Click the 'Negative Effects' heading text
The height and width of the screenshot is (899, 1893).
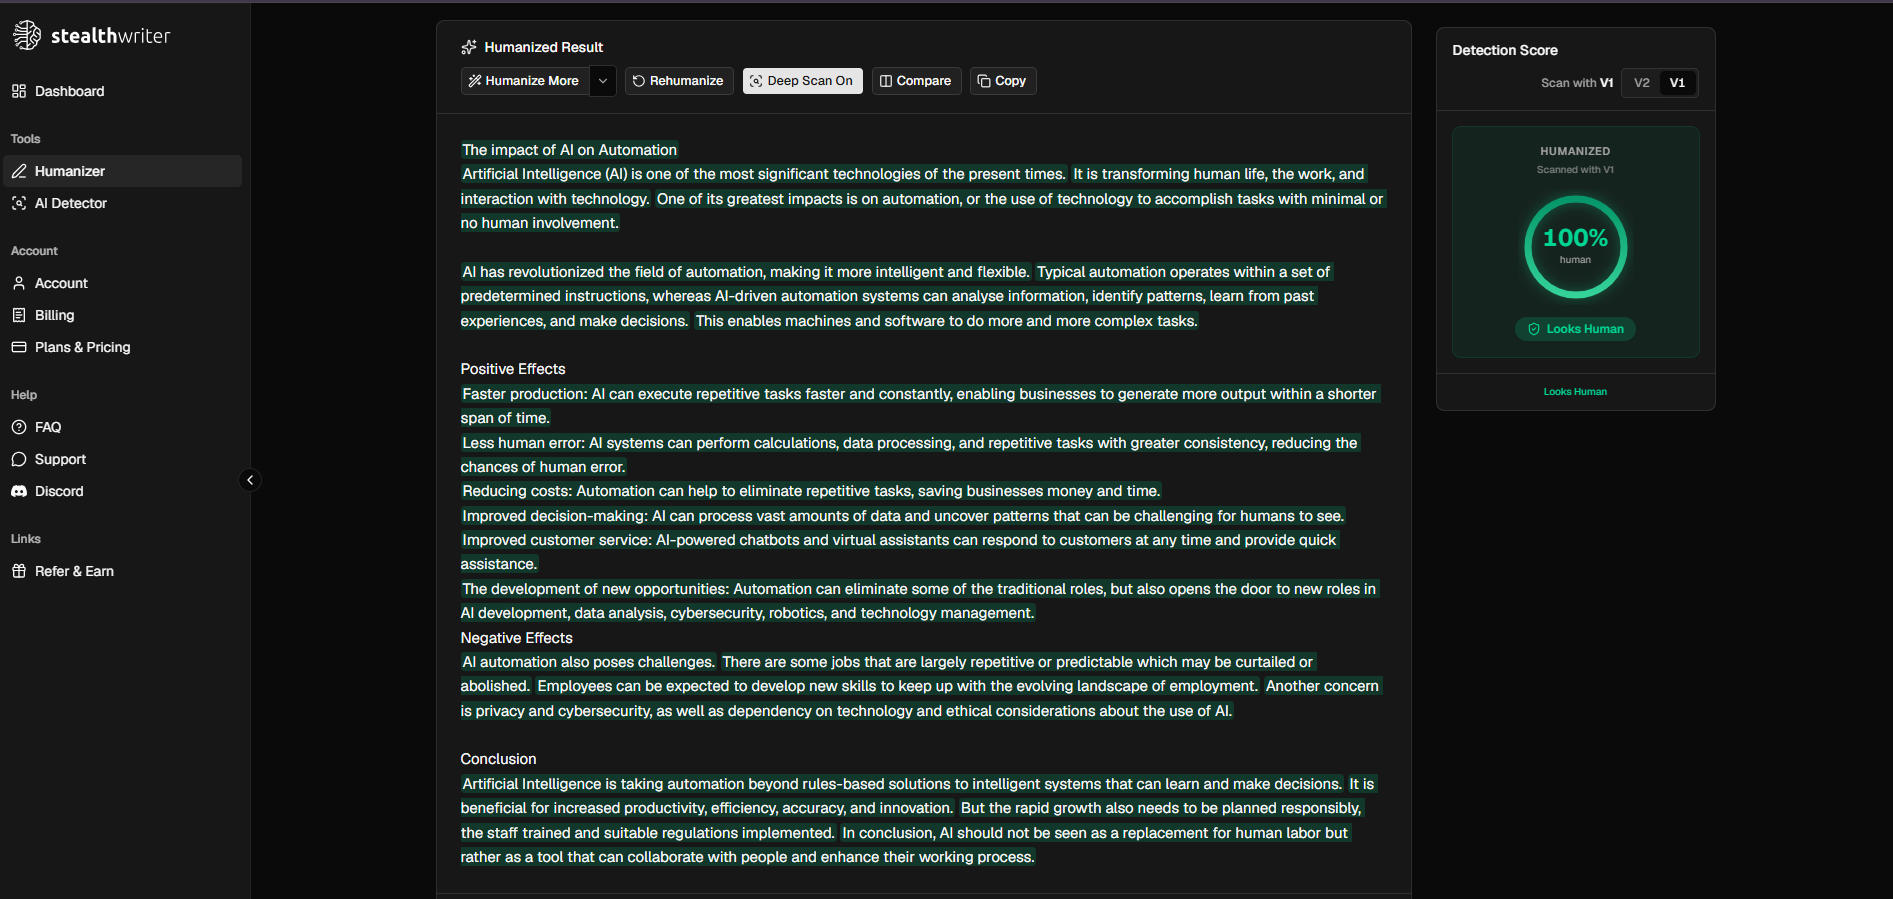[x=517, y=638]
